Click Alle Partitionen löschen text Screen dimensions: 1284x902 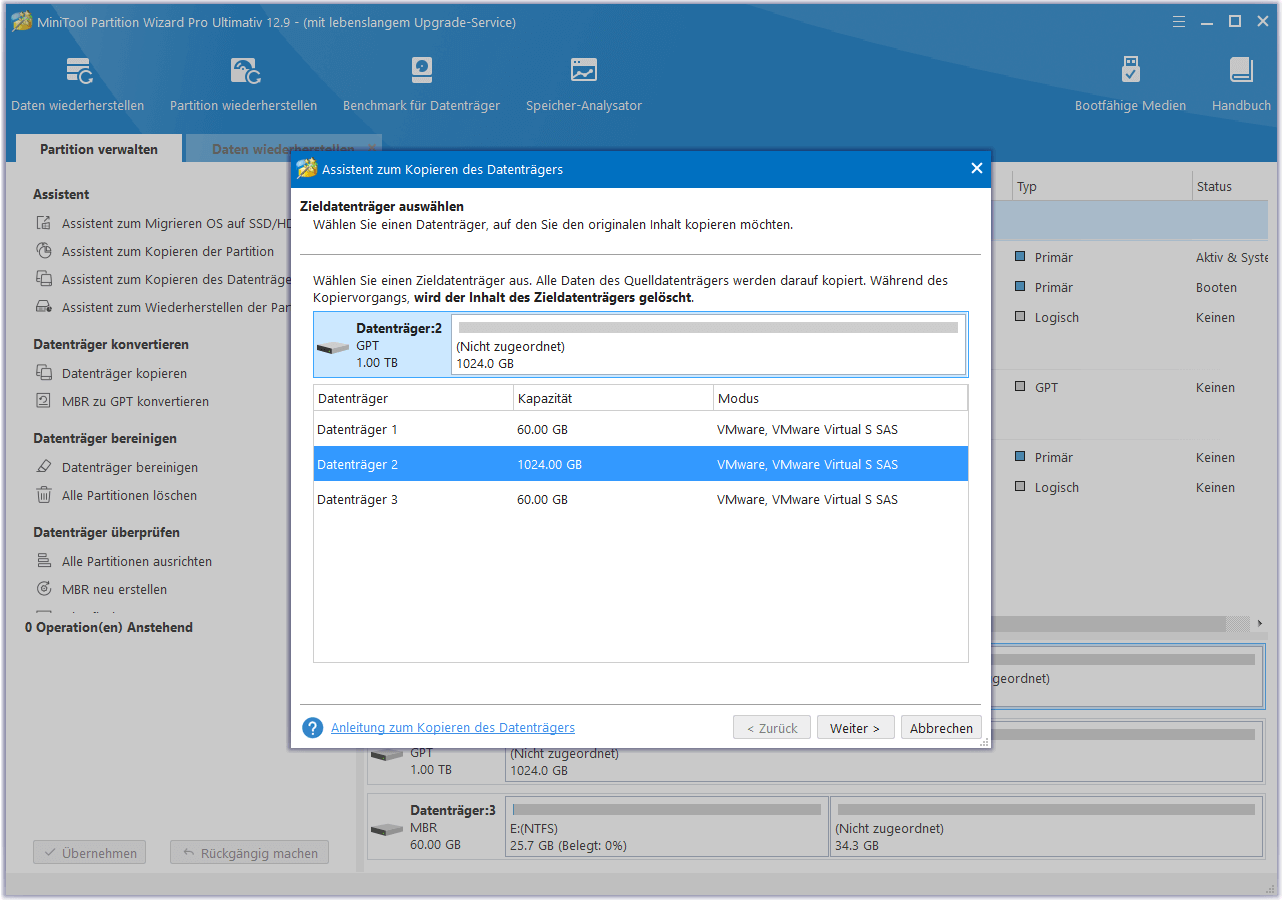coord(129,495)
